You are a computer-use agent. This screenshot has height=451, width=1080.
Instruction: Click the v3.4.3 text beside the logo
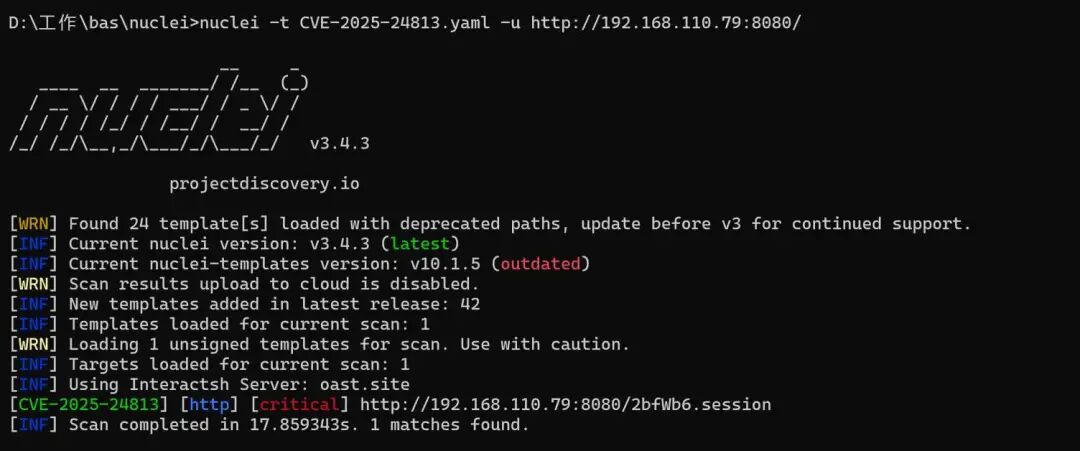point(339,143)
